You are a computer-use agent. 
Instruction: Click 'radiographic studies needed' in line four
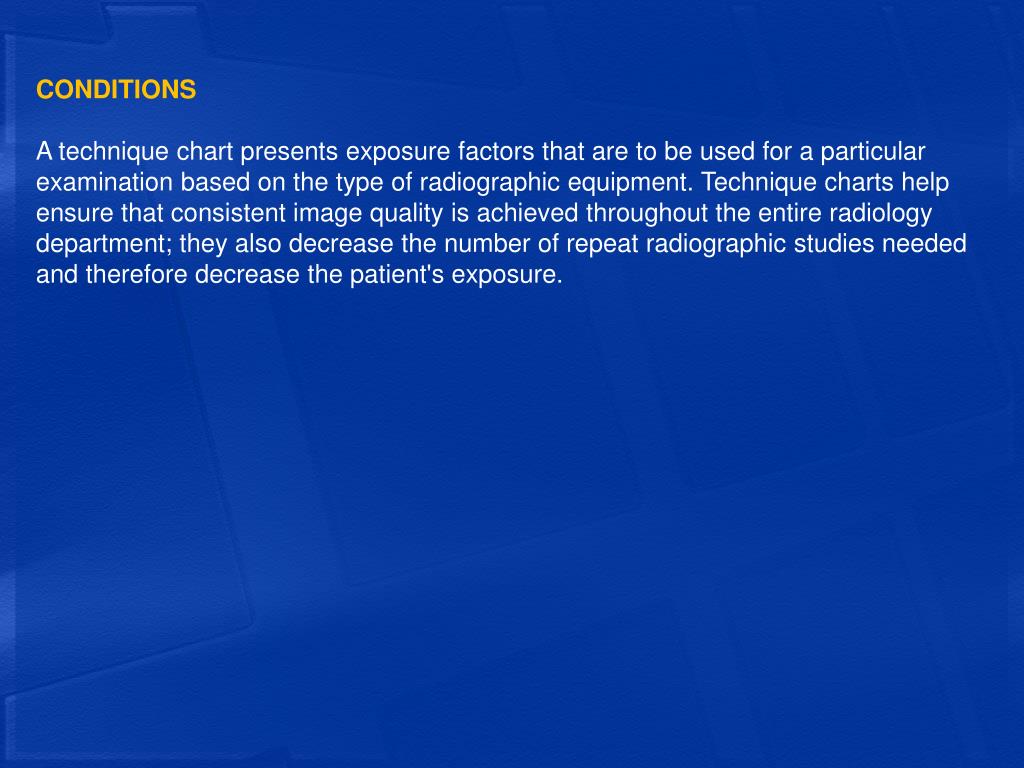tap(806, 244)
